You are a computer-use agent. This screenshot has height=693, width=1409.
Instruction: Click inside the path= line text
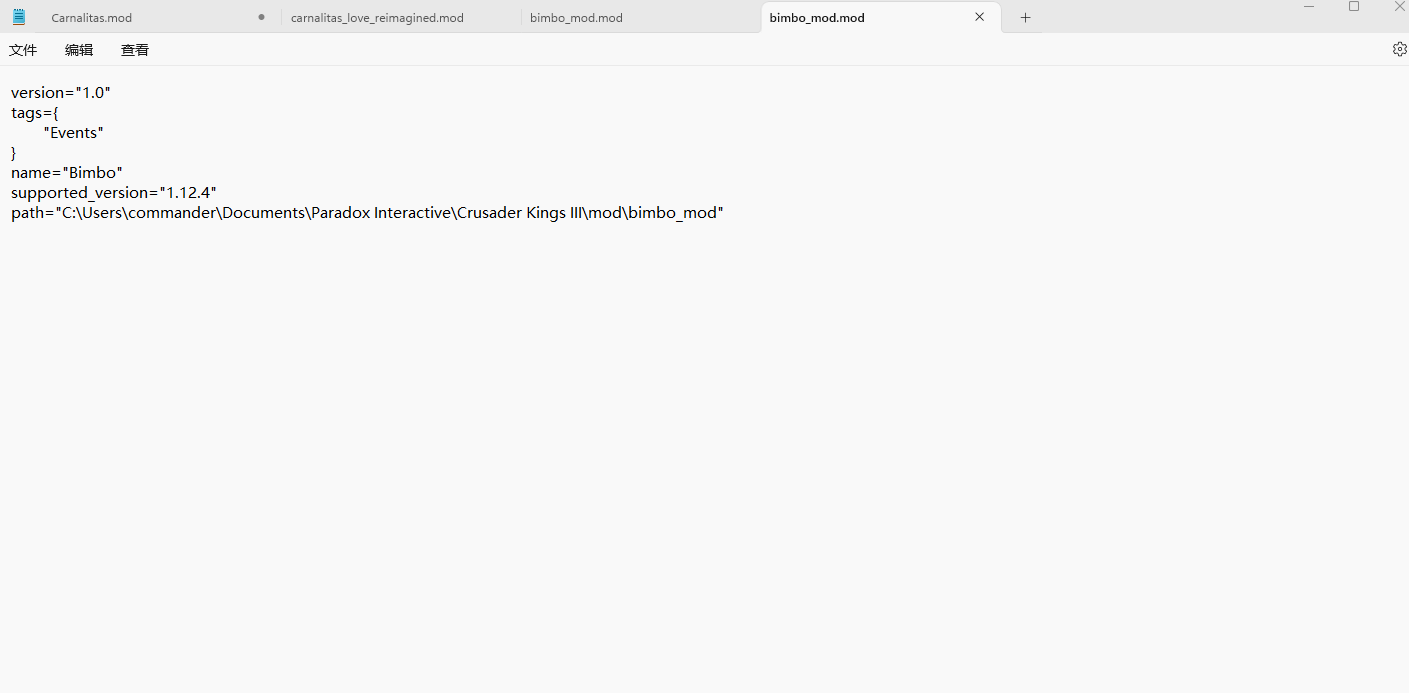coord(366,213)
